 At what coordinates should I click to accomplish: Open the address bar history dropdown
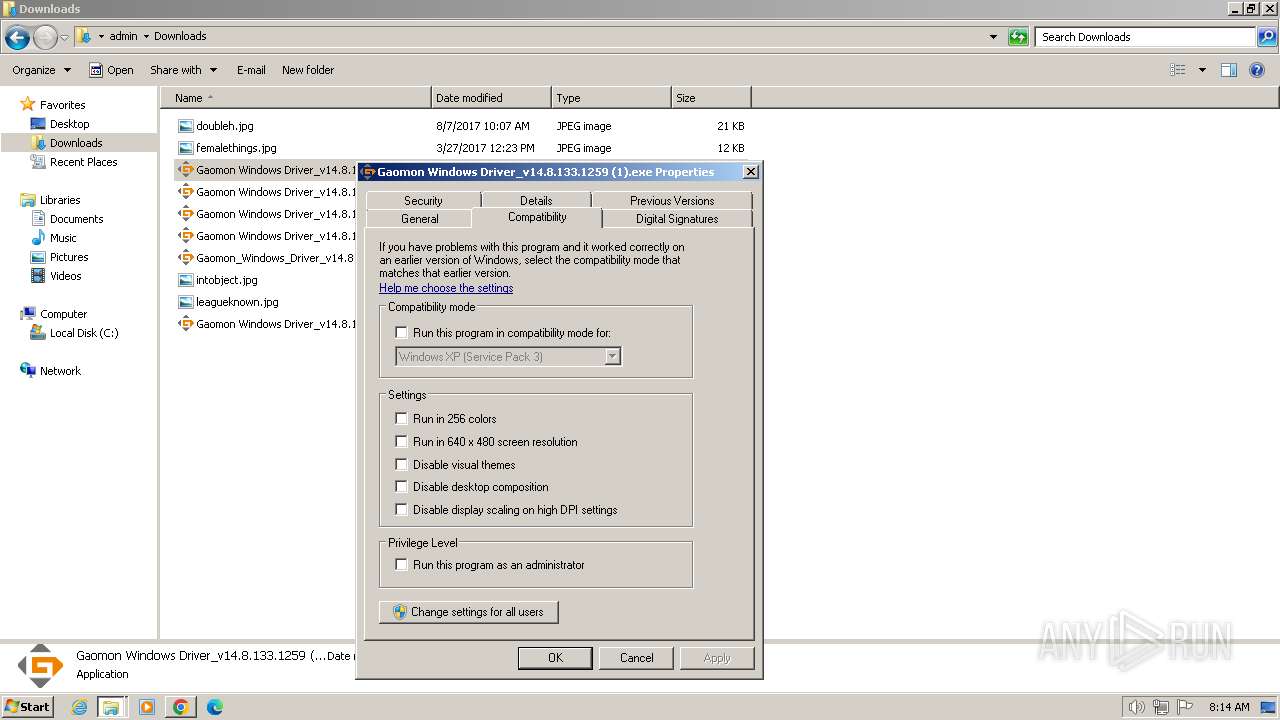click(993, 37)
